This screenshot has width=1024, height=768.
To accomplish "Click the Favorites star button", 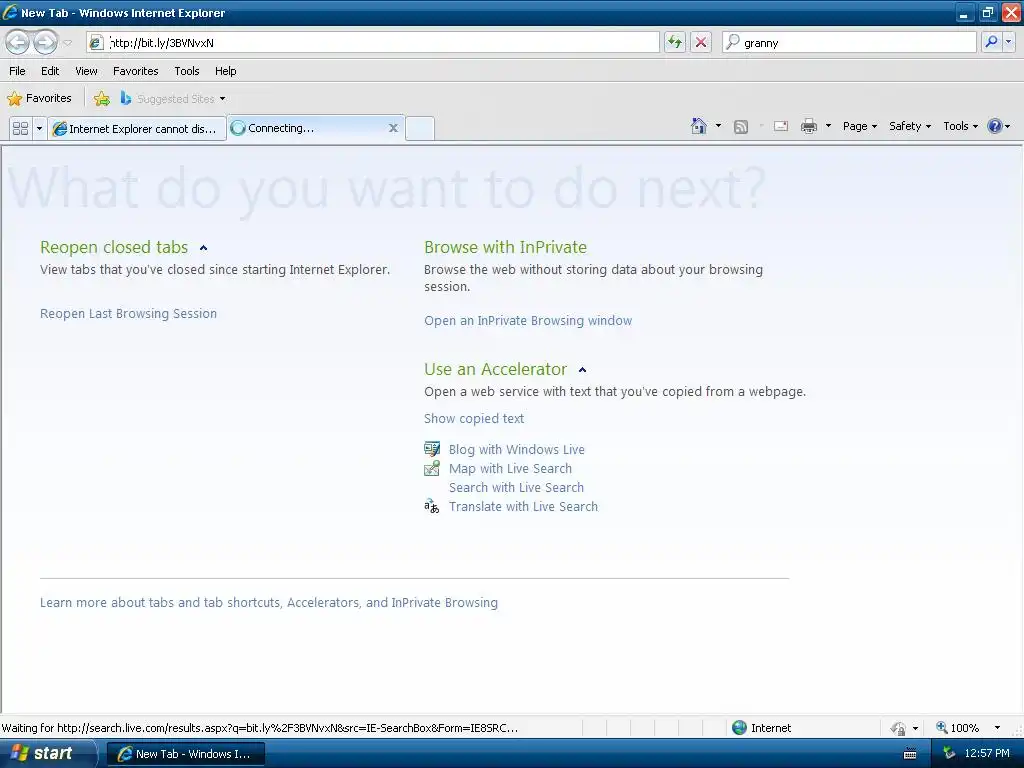I will click(x=39, y=98).
